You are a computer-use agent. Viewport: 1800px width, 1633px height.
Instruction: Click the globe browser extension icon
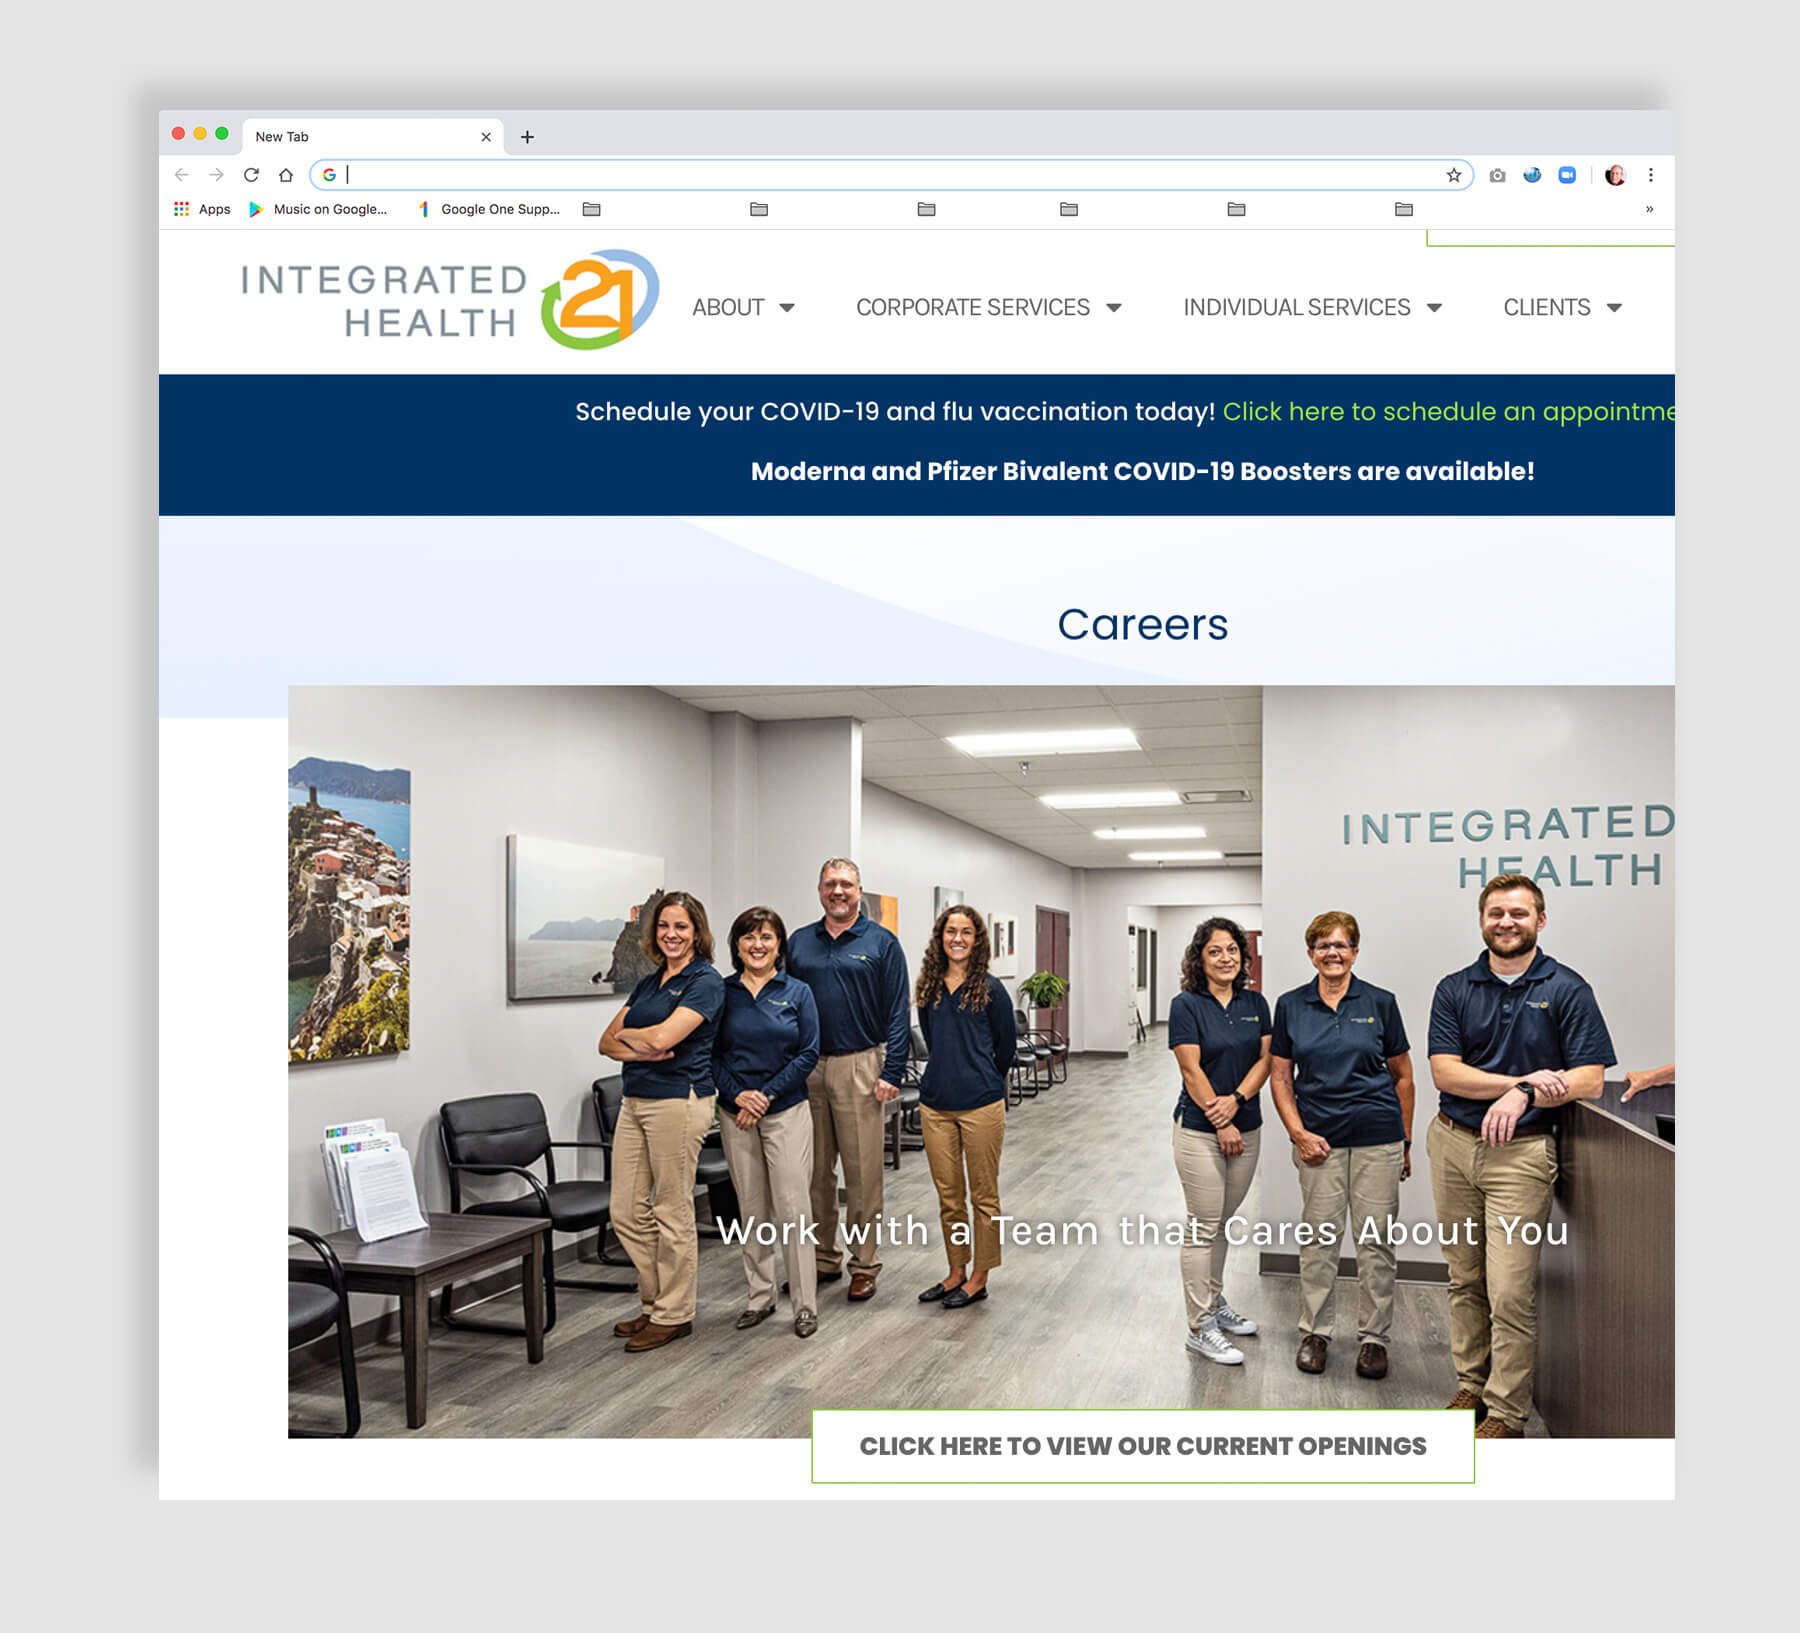click(x=1531, y=175)
